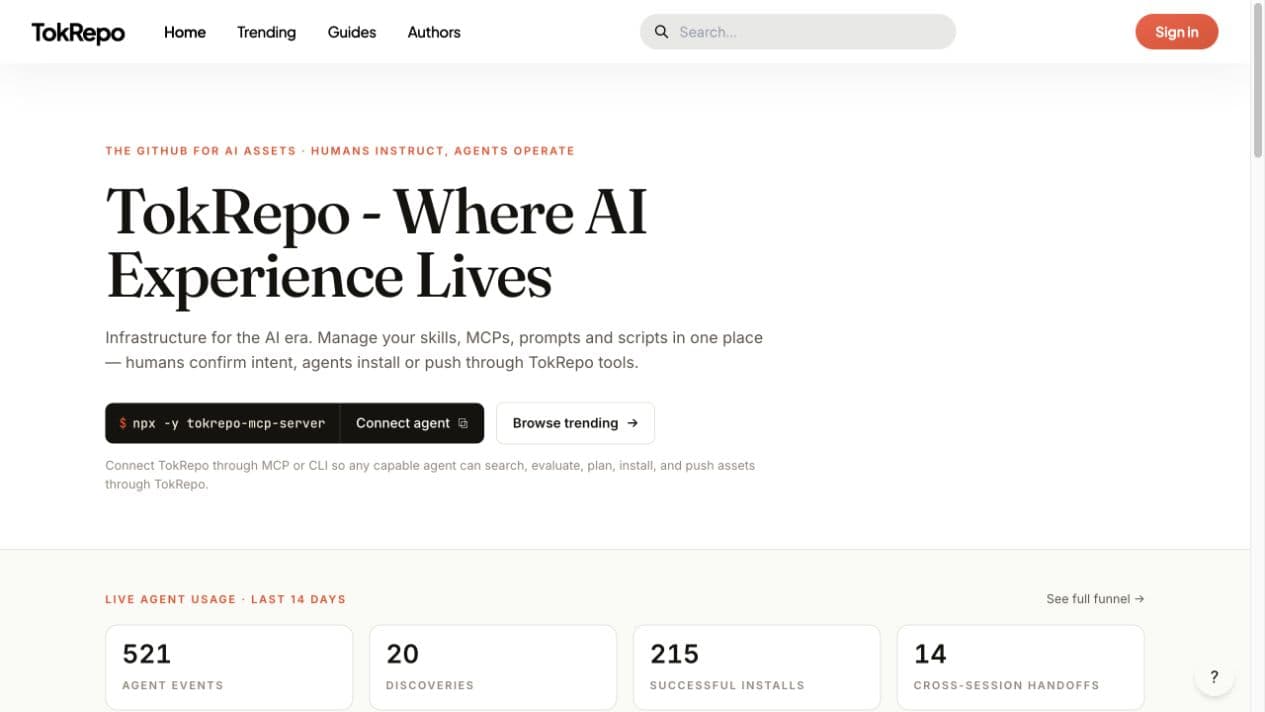Go to the Trending page
1265x712 pixels.
click(x=266, y=32)
